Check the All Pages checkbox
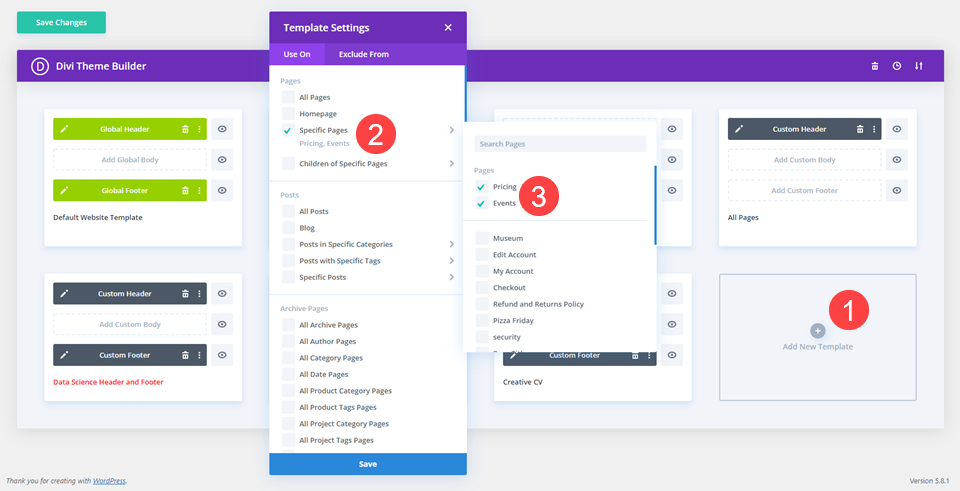This screenshot has width=960, height=491. (288, 97)
